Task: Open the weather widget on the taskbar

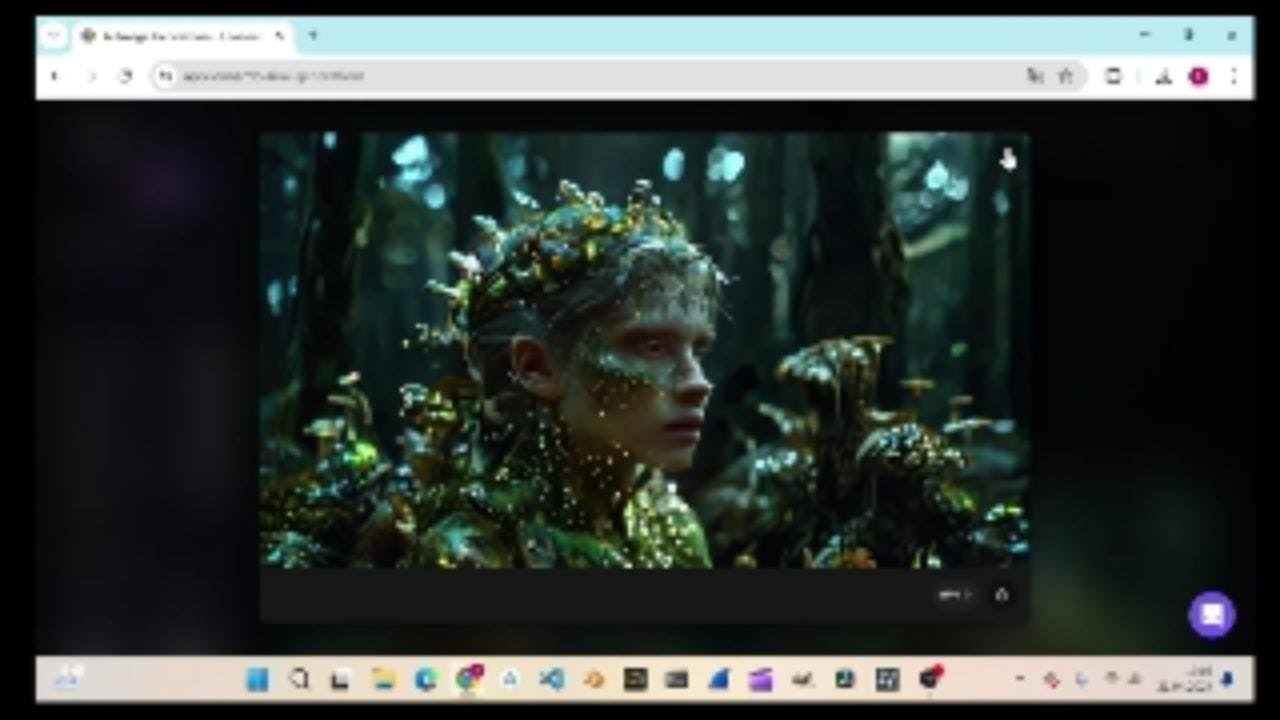Action: click(x=68, y=678)
